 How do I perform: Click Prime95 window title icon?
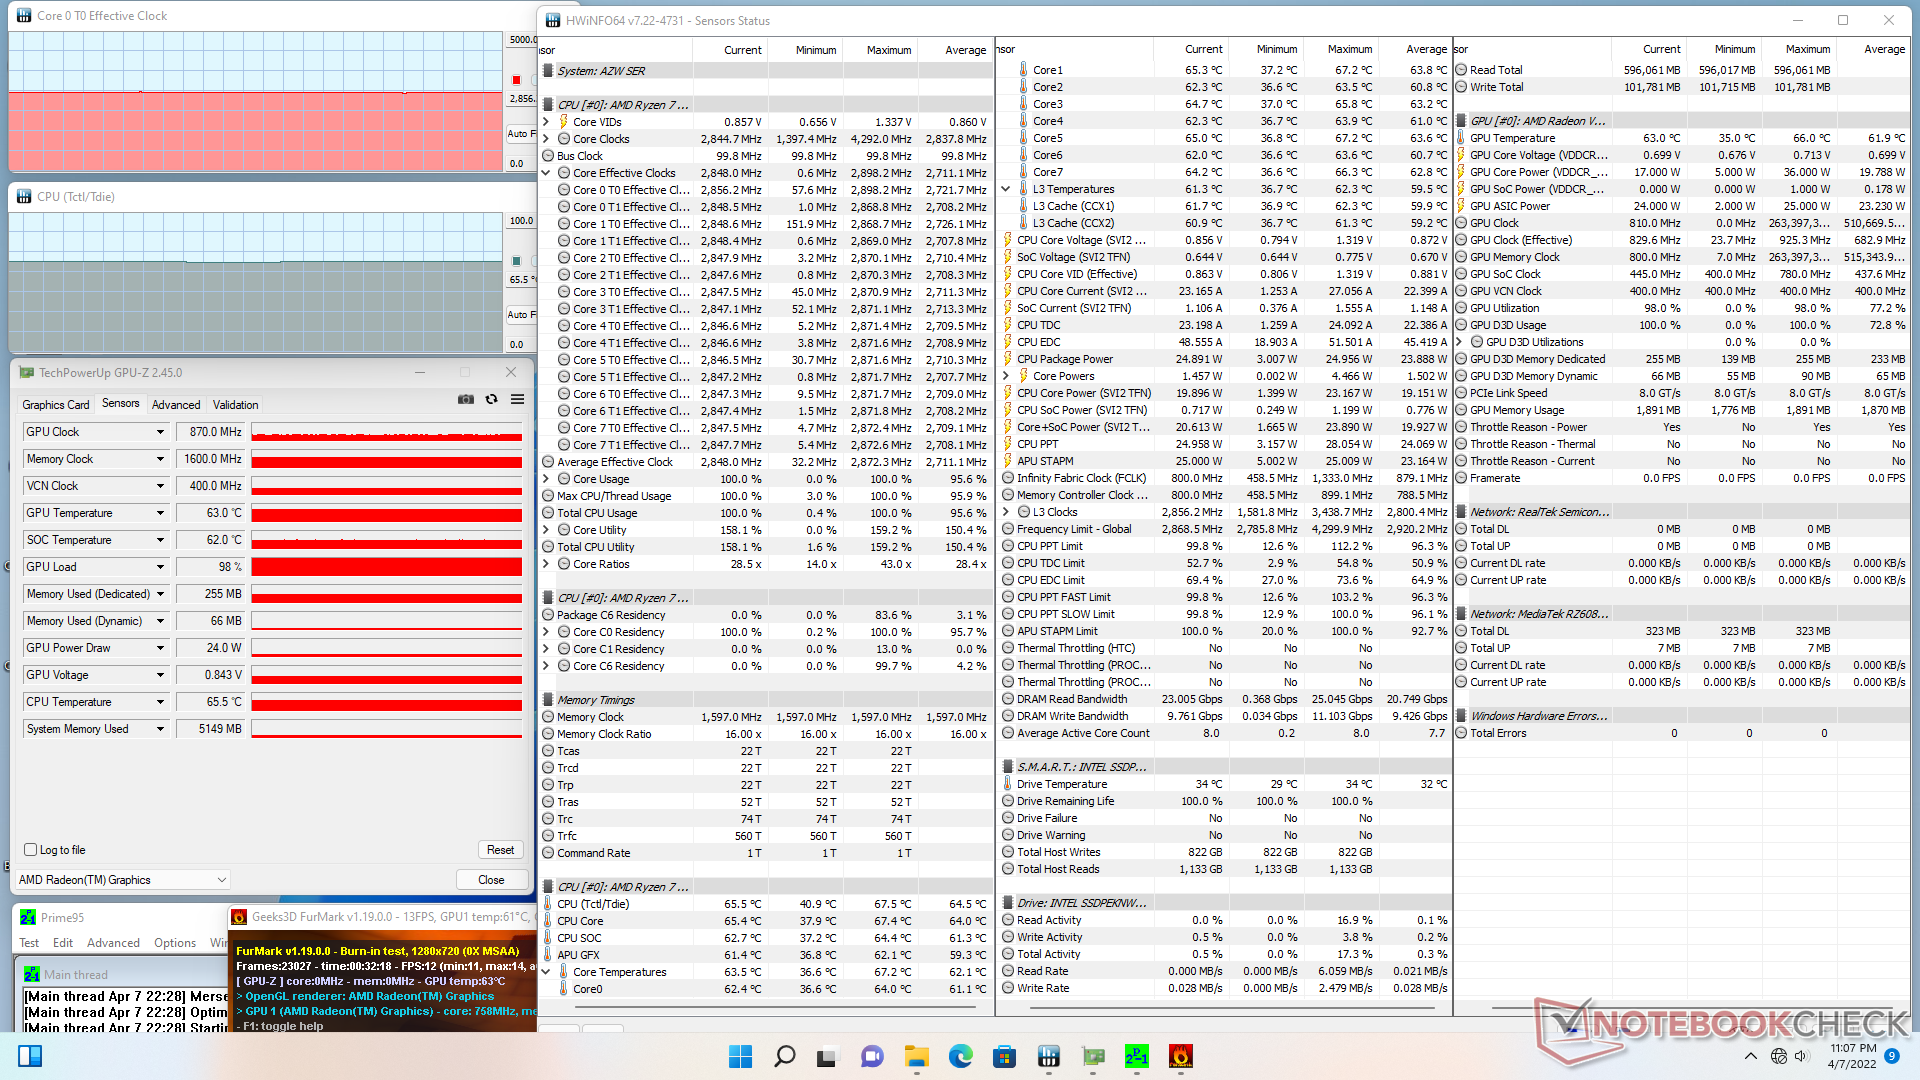(x=27, y=918)
